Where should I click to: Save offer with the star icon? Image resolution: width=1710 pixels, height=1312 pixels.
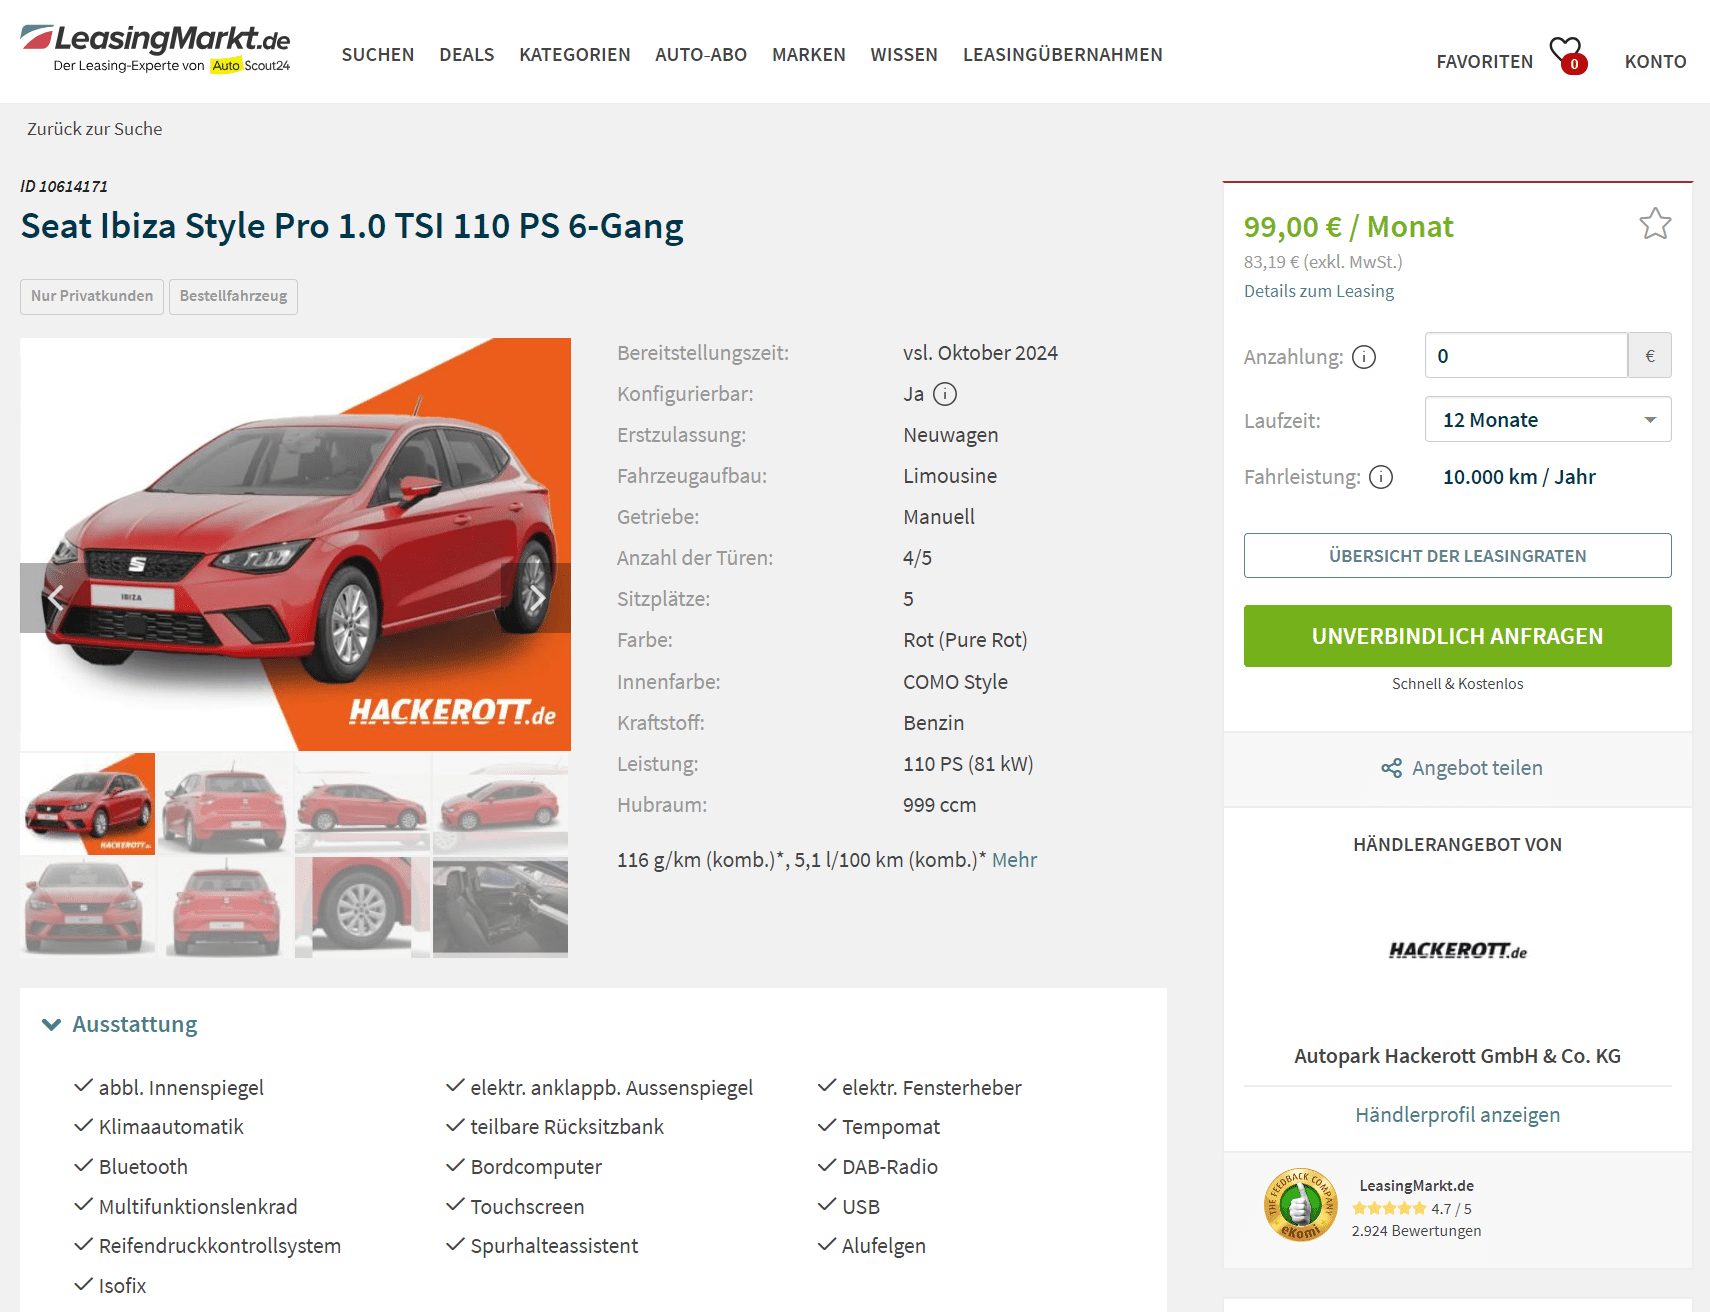[1655, 224]
